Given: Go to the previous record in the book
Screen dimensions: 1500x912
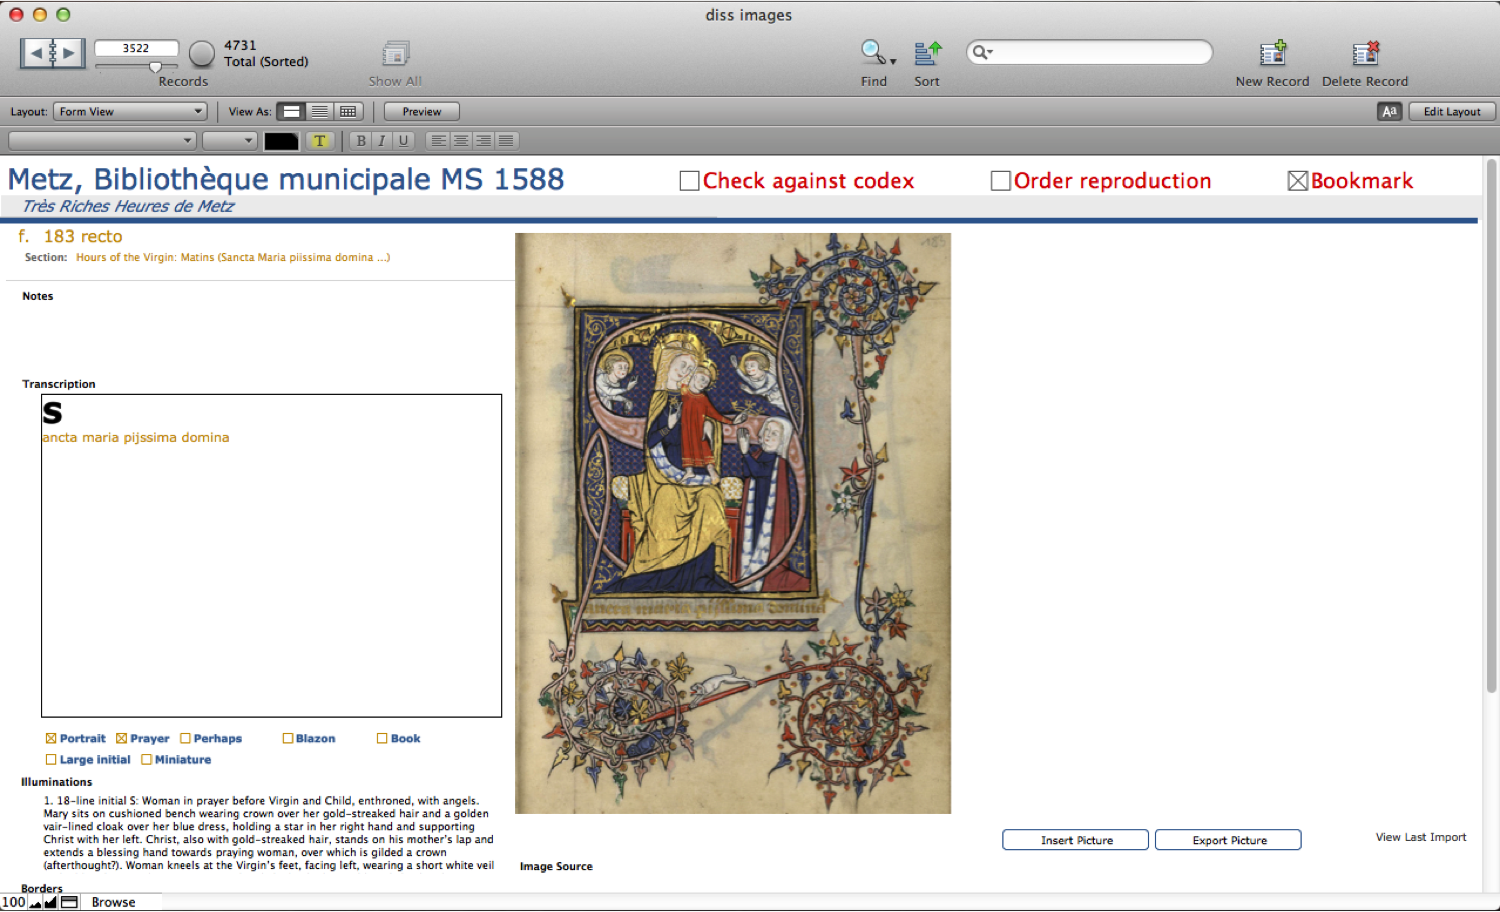Looking at the screenshot, I should coord(36,53).
